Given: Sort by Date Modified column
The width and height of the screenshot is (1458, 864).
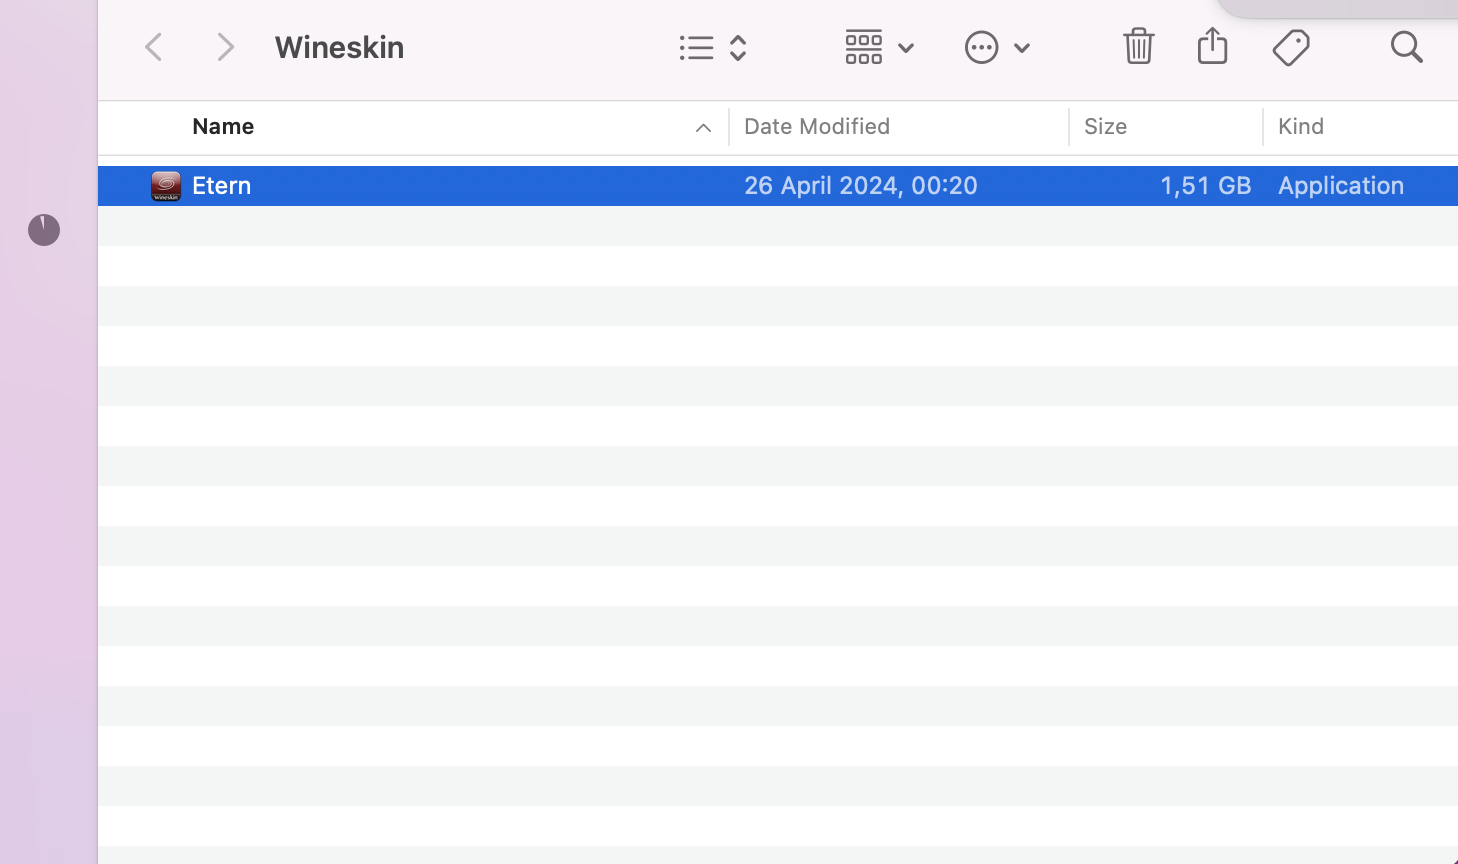Looking at the screenshot, I should point(817,127).
